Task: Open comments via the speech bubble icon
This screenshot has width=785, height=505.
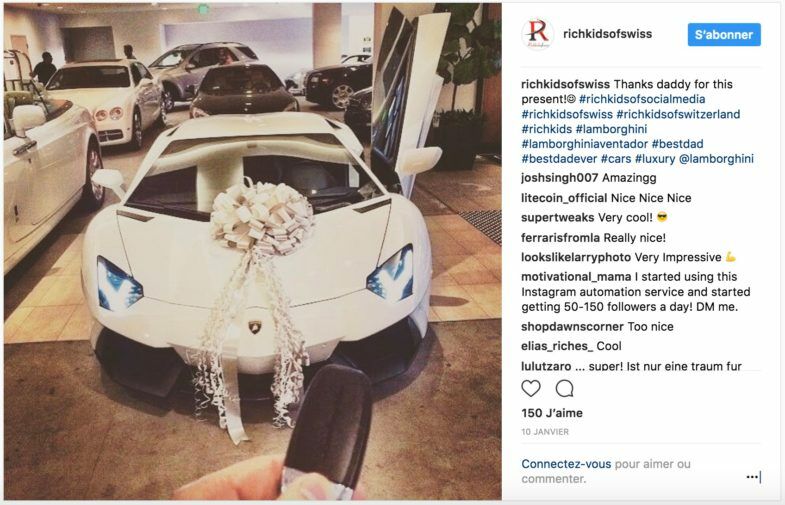Action: pyautogui.click(x=564, y=388)
